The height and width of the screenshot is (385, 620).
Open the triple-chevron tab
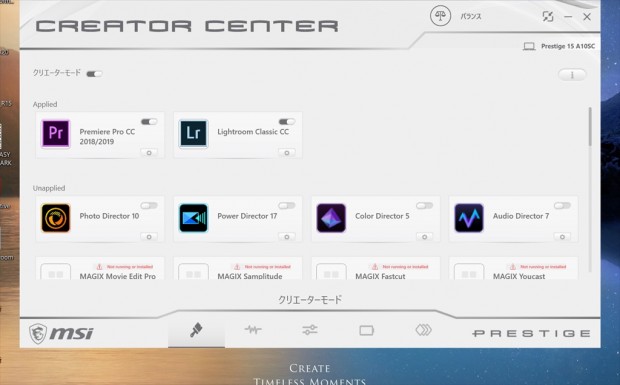point(423,330)
